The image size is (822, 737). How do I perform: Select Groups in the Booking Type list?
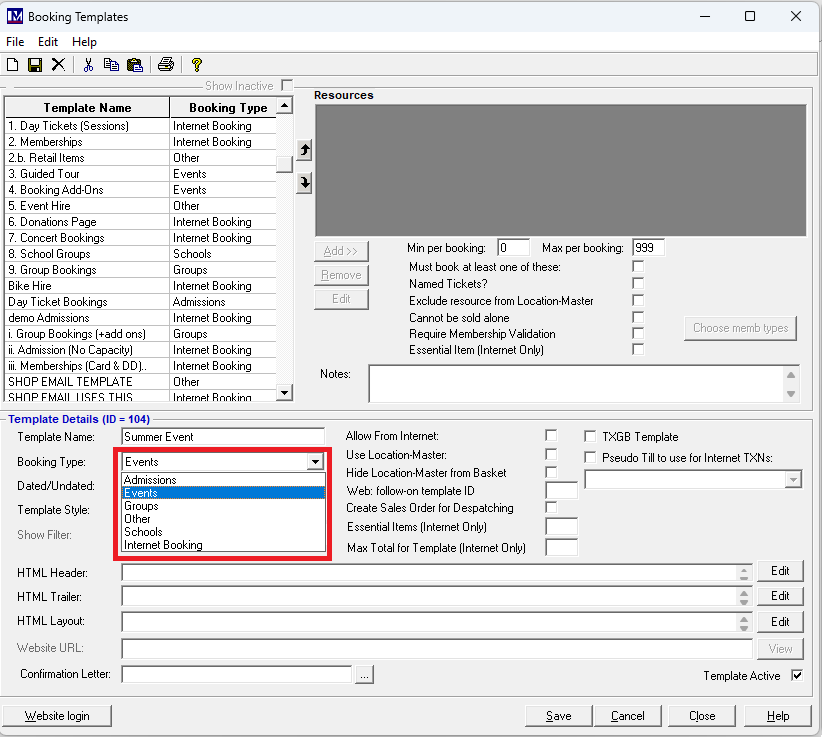(141, 506)
